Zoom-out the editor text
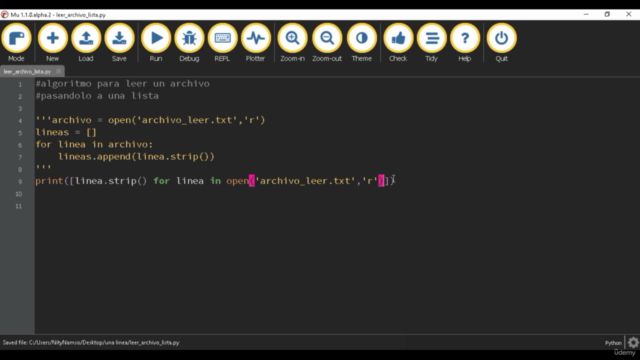640x360 pixels. (327, 42)
